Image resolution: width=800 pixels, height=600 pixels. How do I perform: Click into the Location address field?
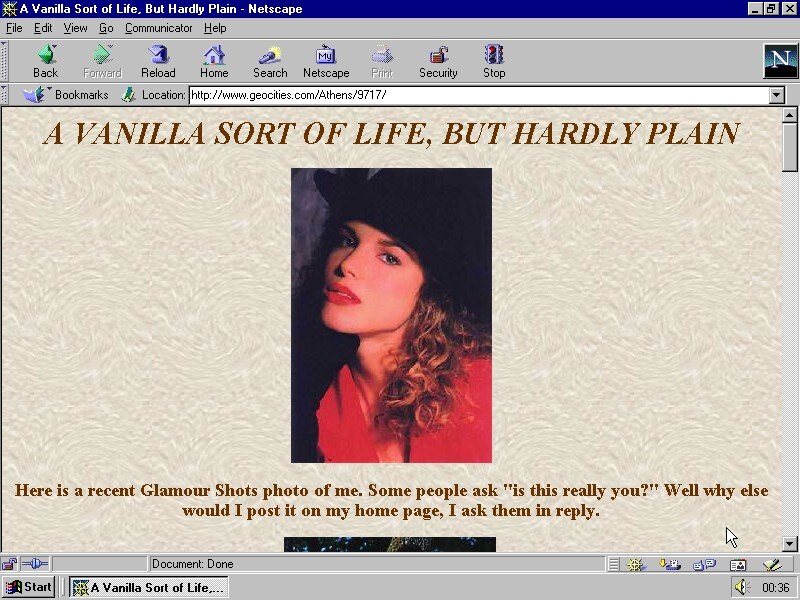[x=479, y=95]
